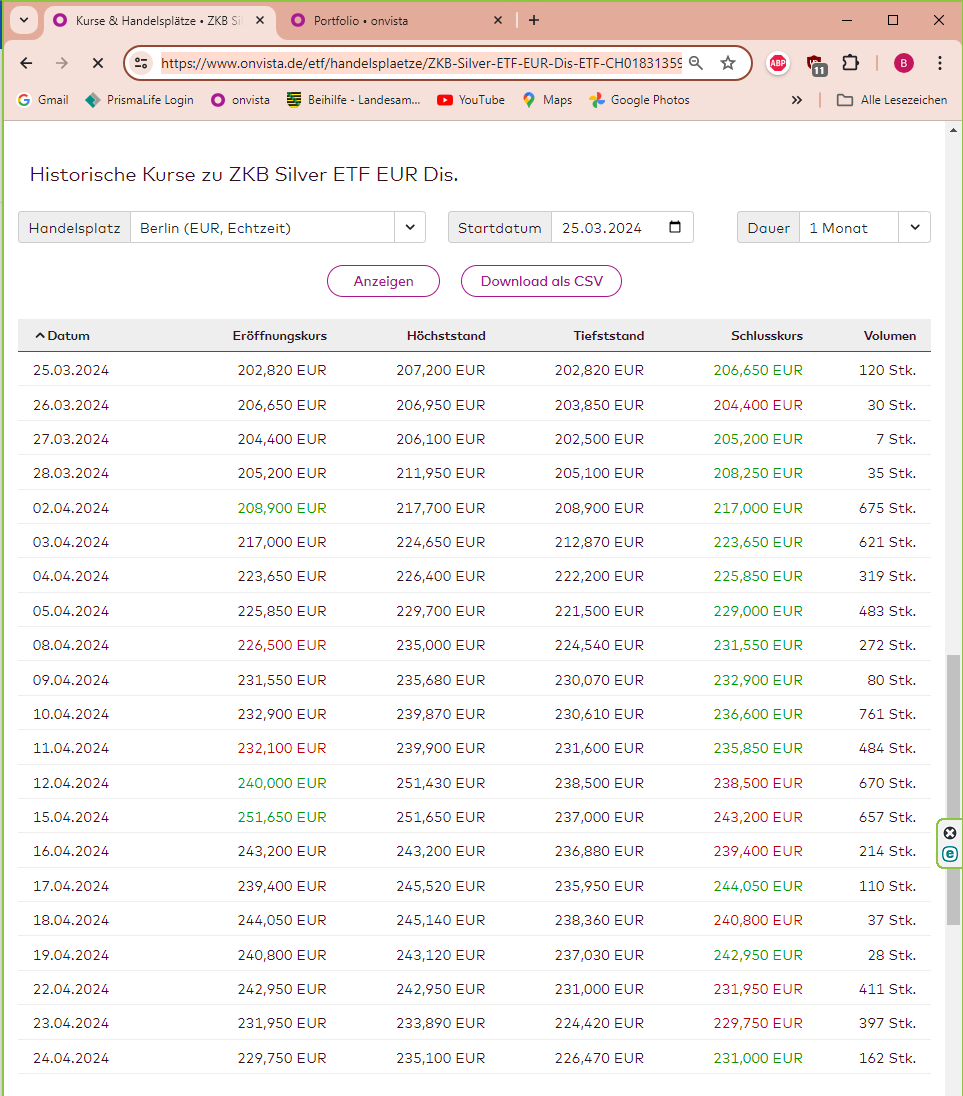Click Höchststand 224,650 EUR
This screenshot has height=1096, width=963.
pos(441,542)
